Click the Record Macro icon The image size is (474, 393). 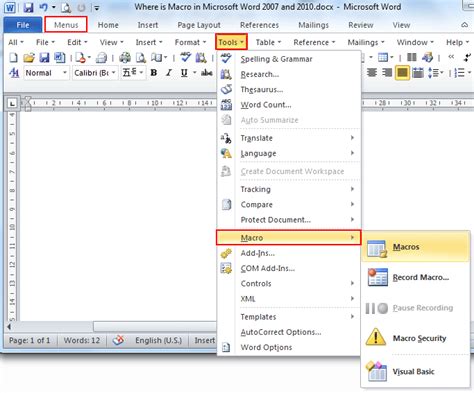(377, 277)
